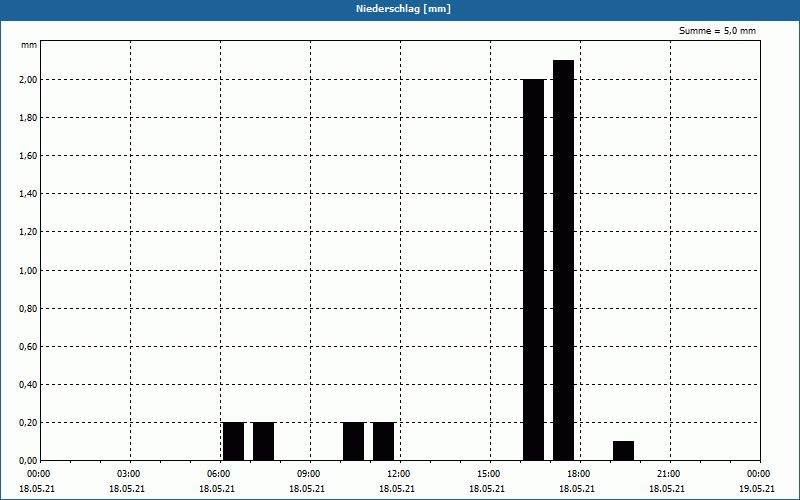
Task: Select the tallest bar before 18:00
Action: 564,260
